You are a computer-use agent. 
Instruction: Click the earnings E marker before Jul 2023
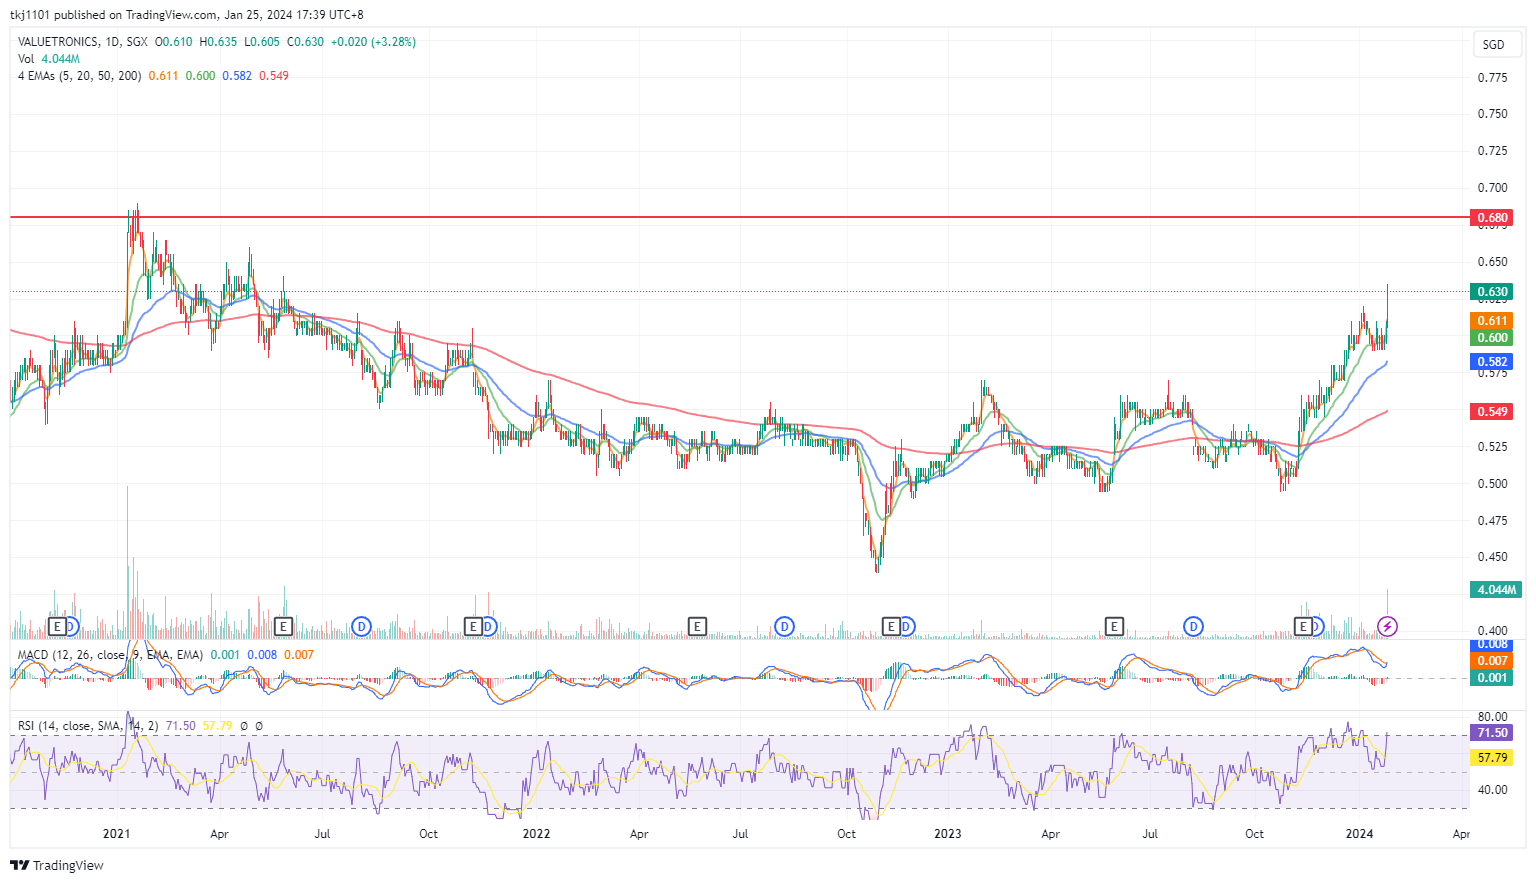point(1114,627)
